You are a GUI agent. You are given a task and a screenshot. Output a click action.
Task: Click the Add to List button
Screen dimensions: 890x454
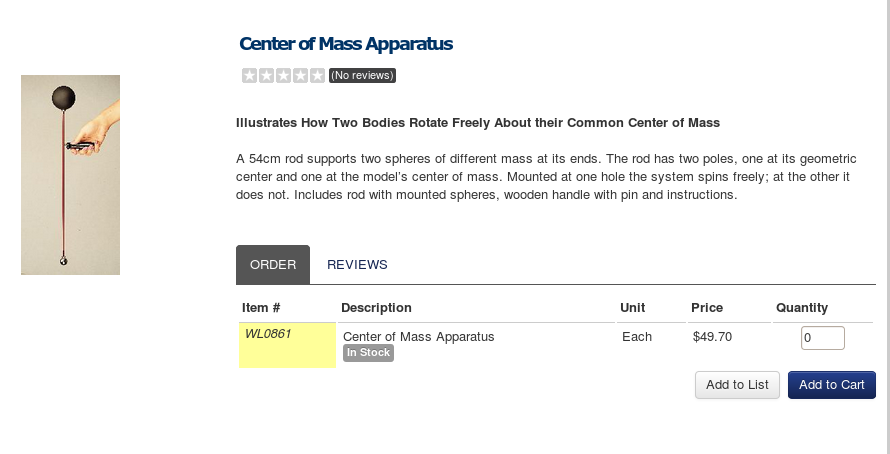(737, 385)
